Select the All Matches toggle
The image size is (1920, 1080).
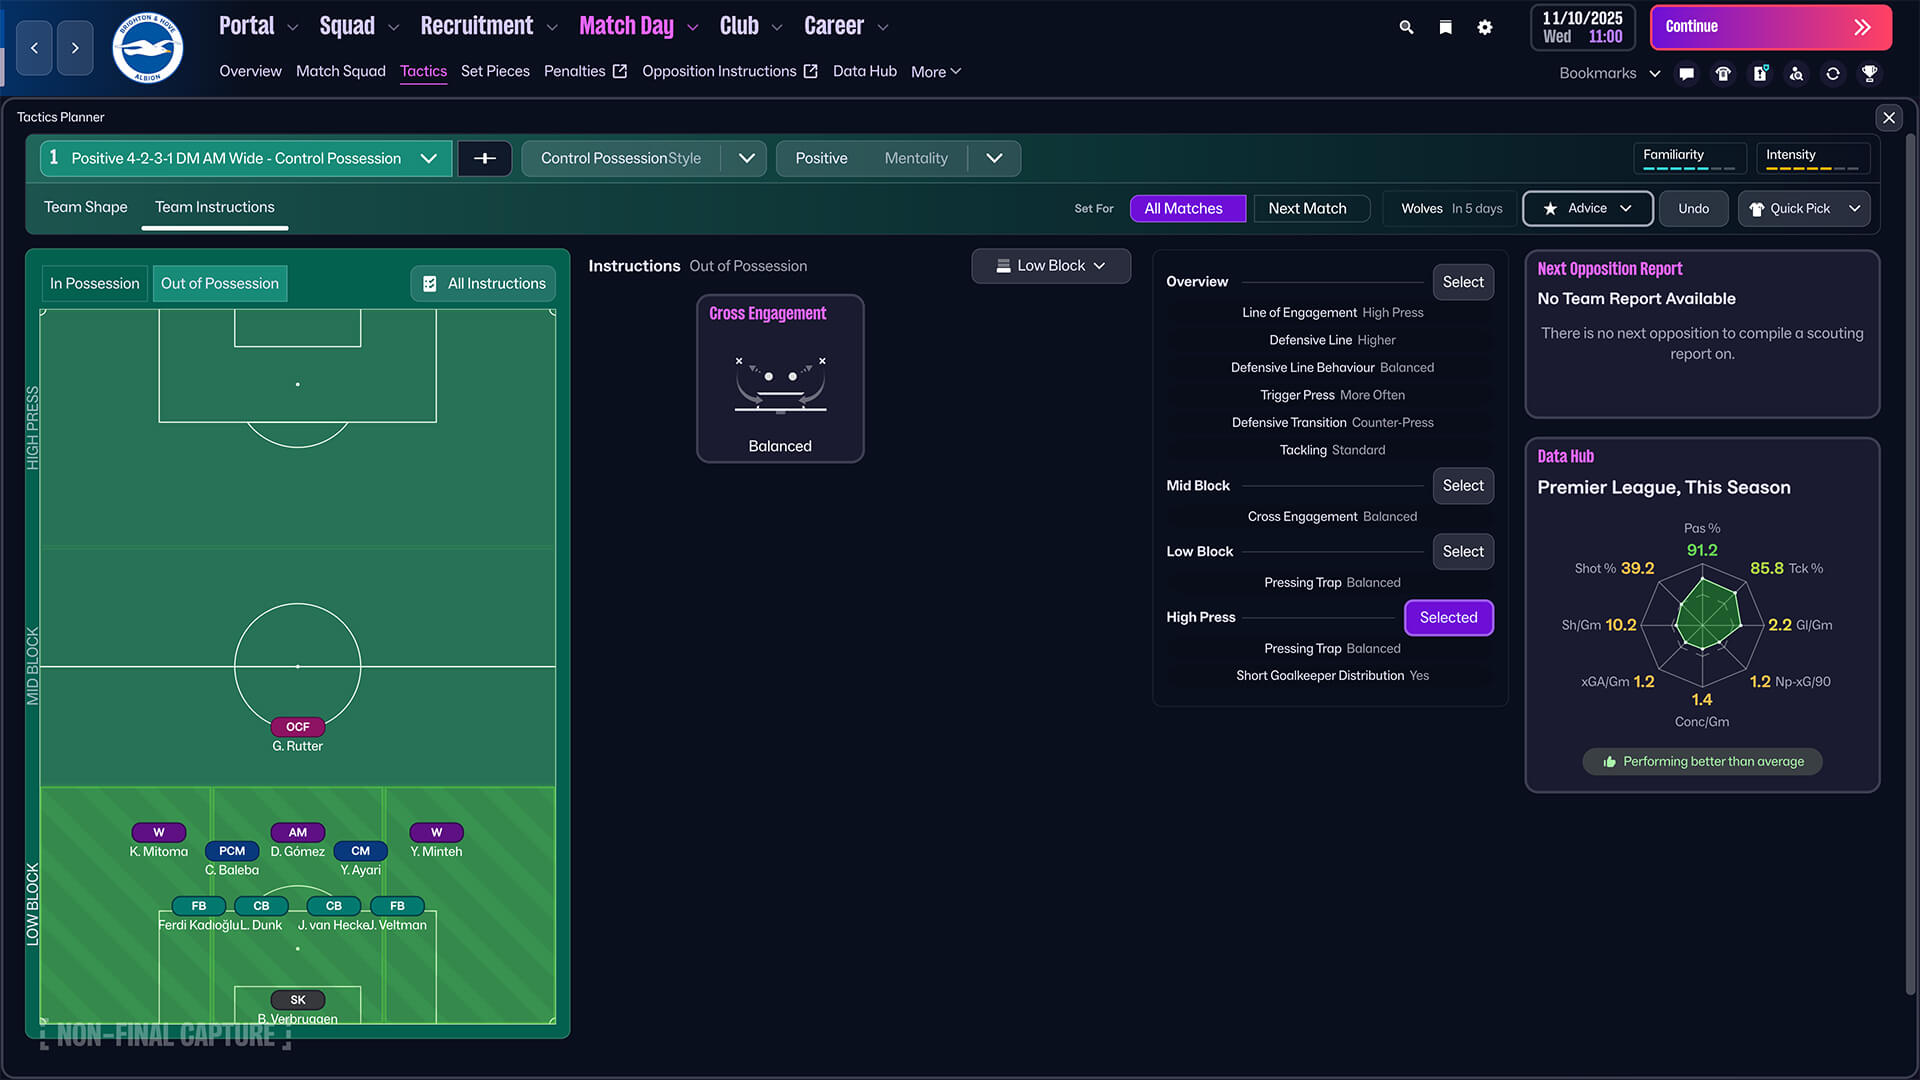(x=1187, y=208)
